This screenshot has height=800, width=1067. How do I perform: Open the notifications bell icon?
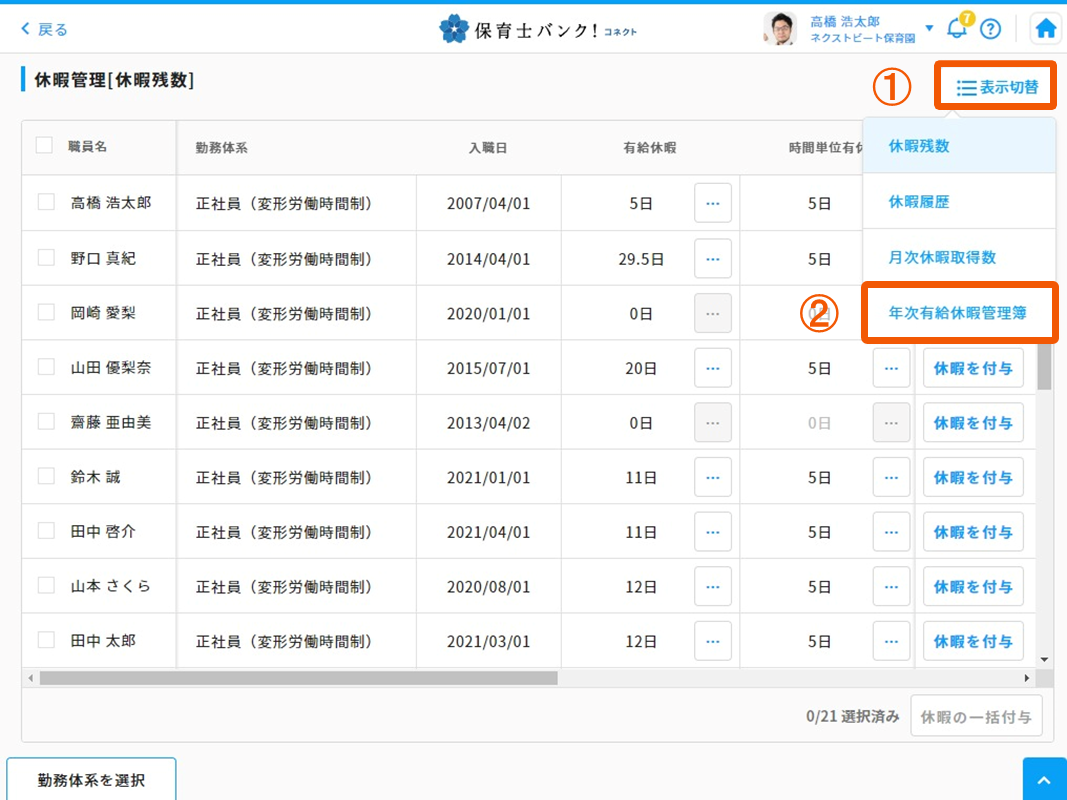click(x=957, y=28)
